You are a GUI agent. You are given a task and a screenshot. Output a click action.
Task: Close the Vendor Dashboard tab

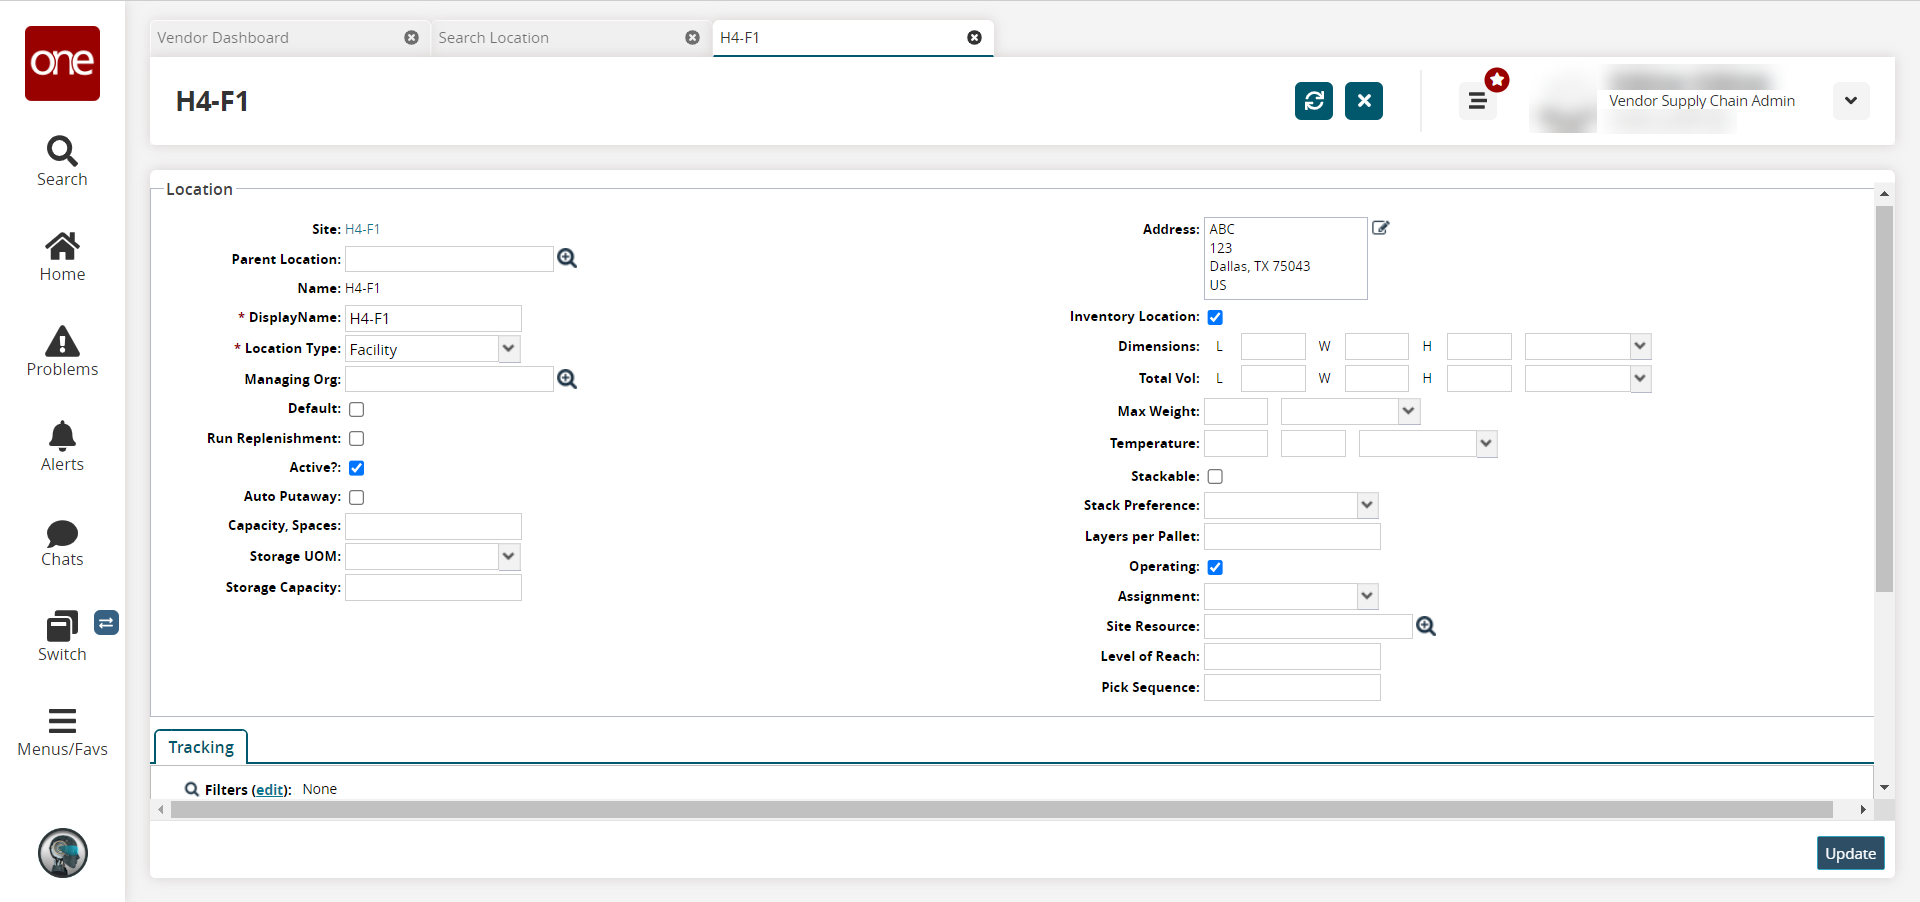pos(411,38)
